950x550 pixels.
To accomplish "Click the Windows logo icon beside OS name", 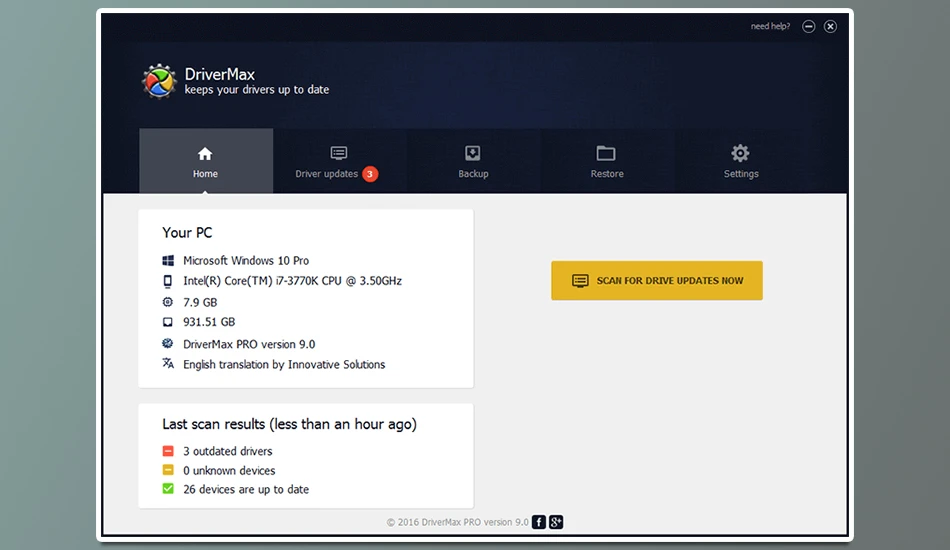I will (168, 260).
